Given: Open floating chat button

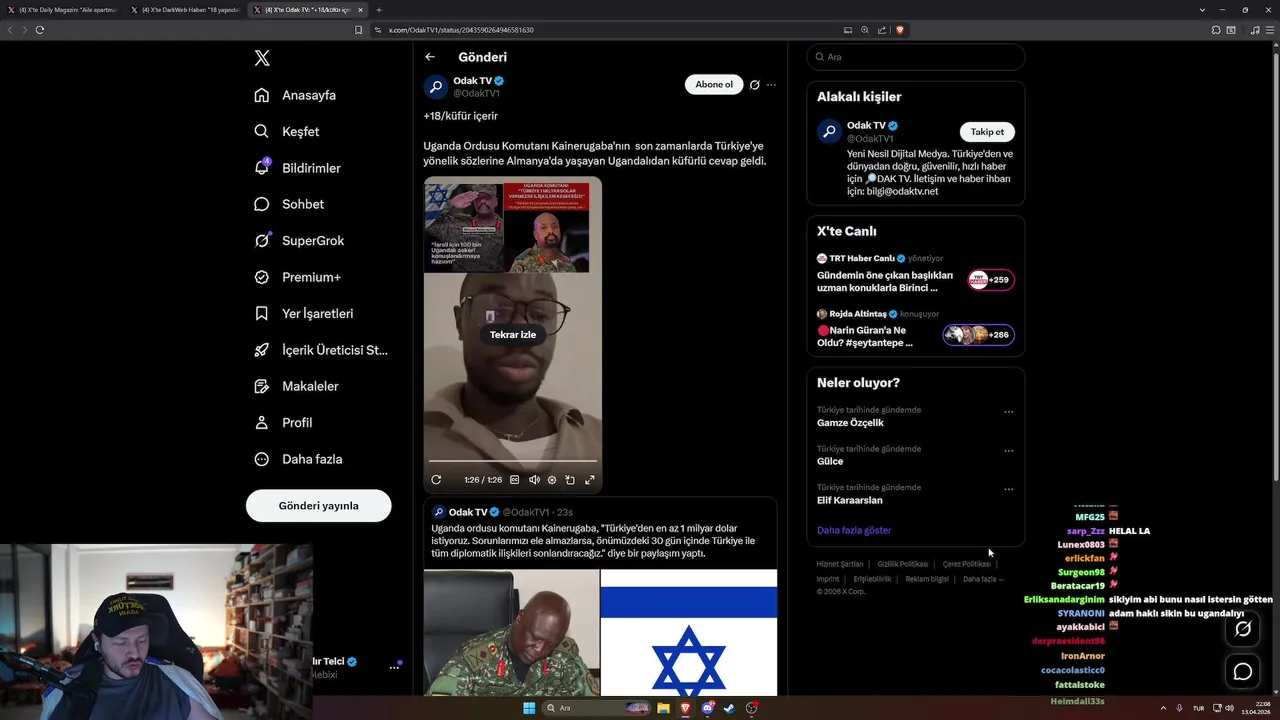Looking at the screenshot, I should coord(1243,672).
